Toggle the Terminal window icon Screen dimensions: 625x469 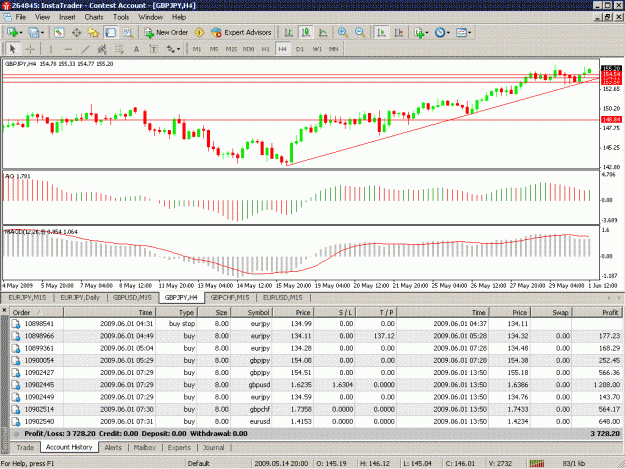(x=110, y=33)
